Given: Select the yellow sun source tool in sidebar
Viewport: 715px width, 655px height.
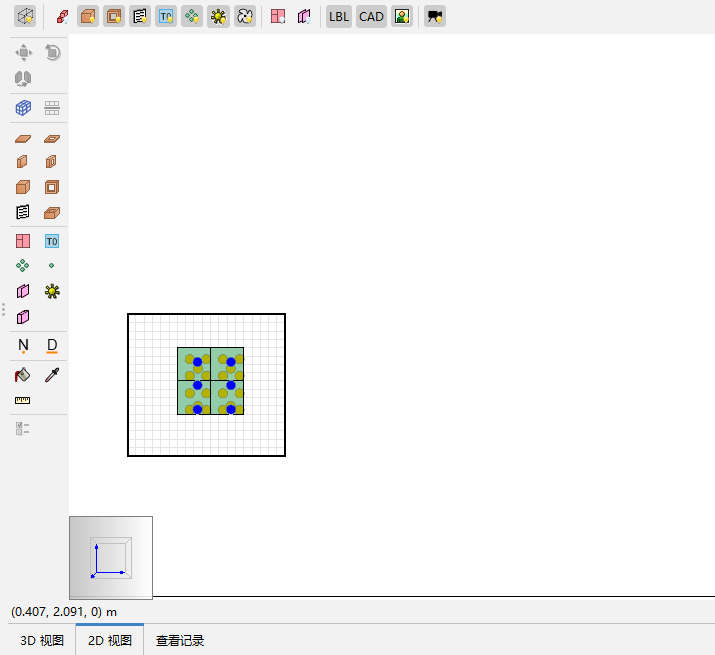Looking at the screenshot, I should click(x=52, y=291).
